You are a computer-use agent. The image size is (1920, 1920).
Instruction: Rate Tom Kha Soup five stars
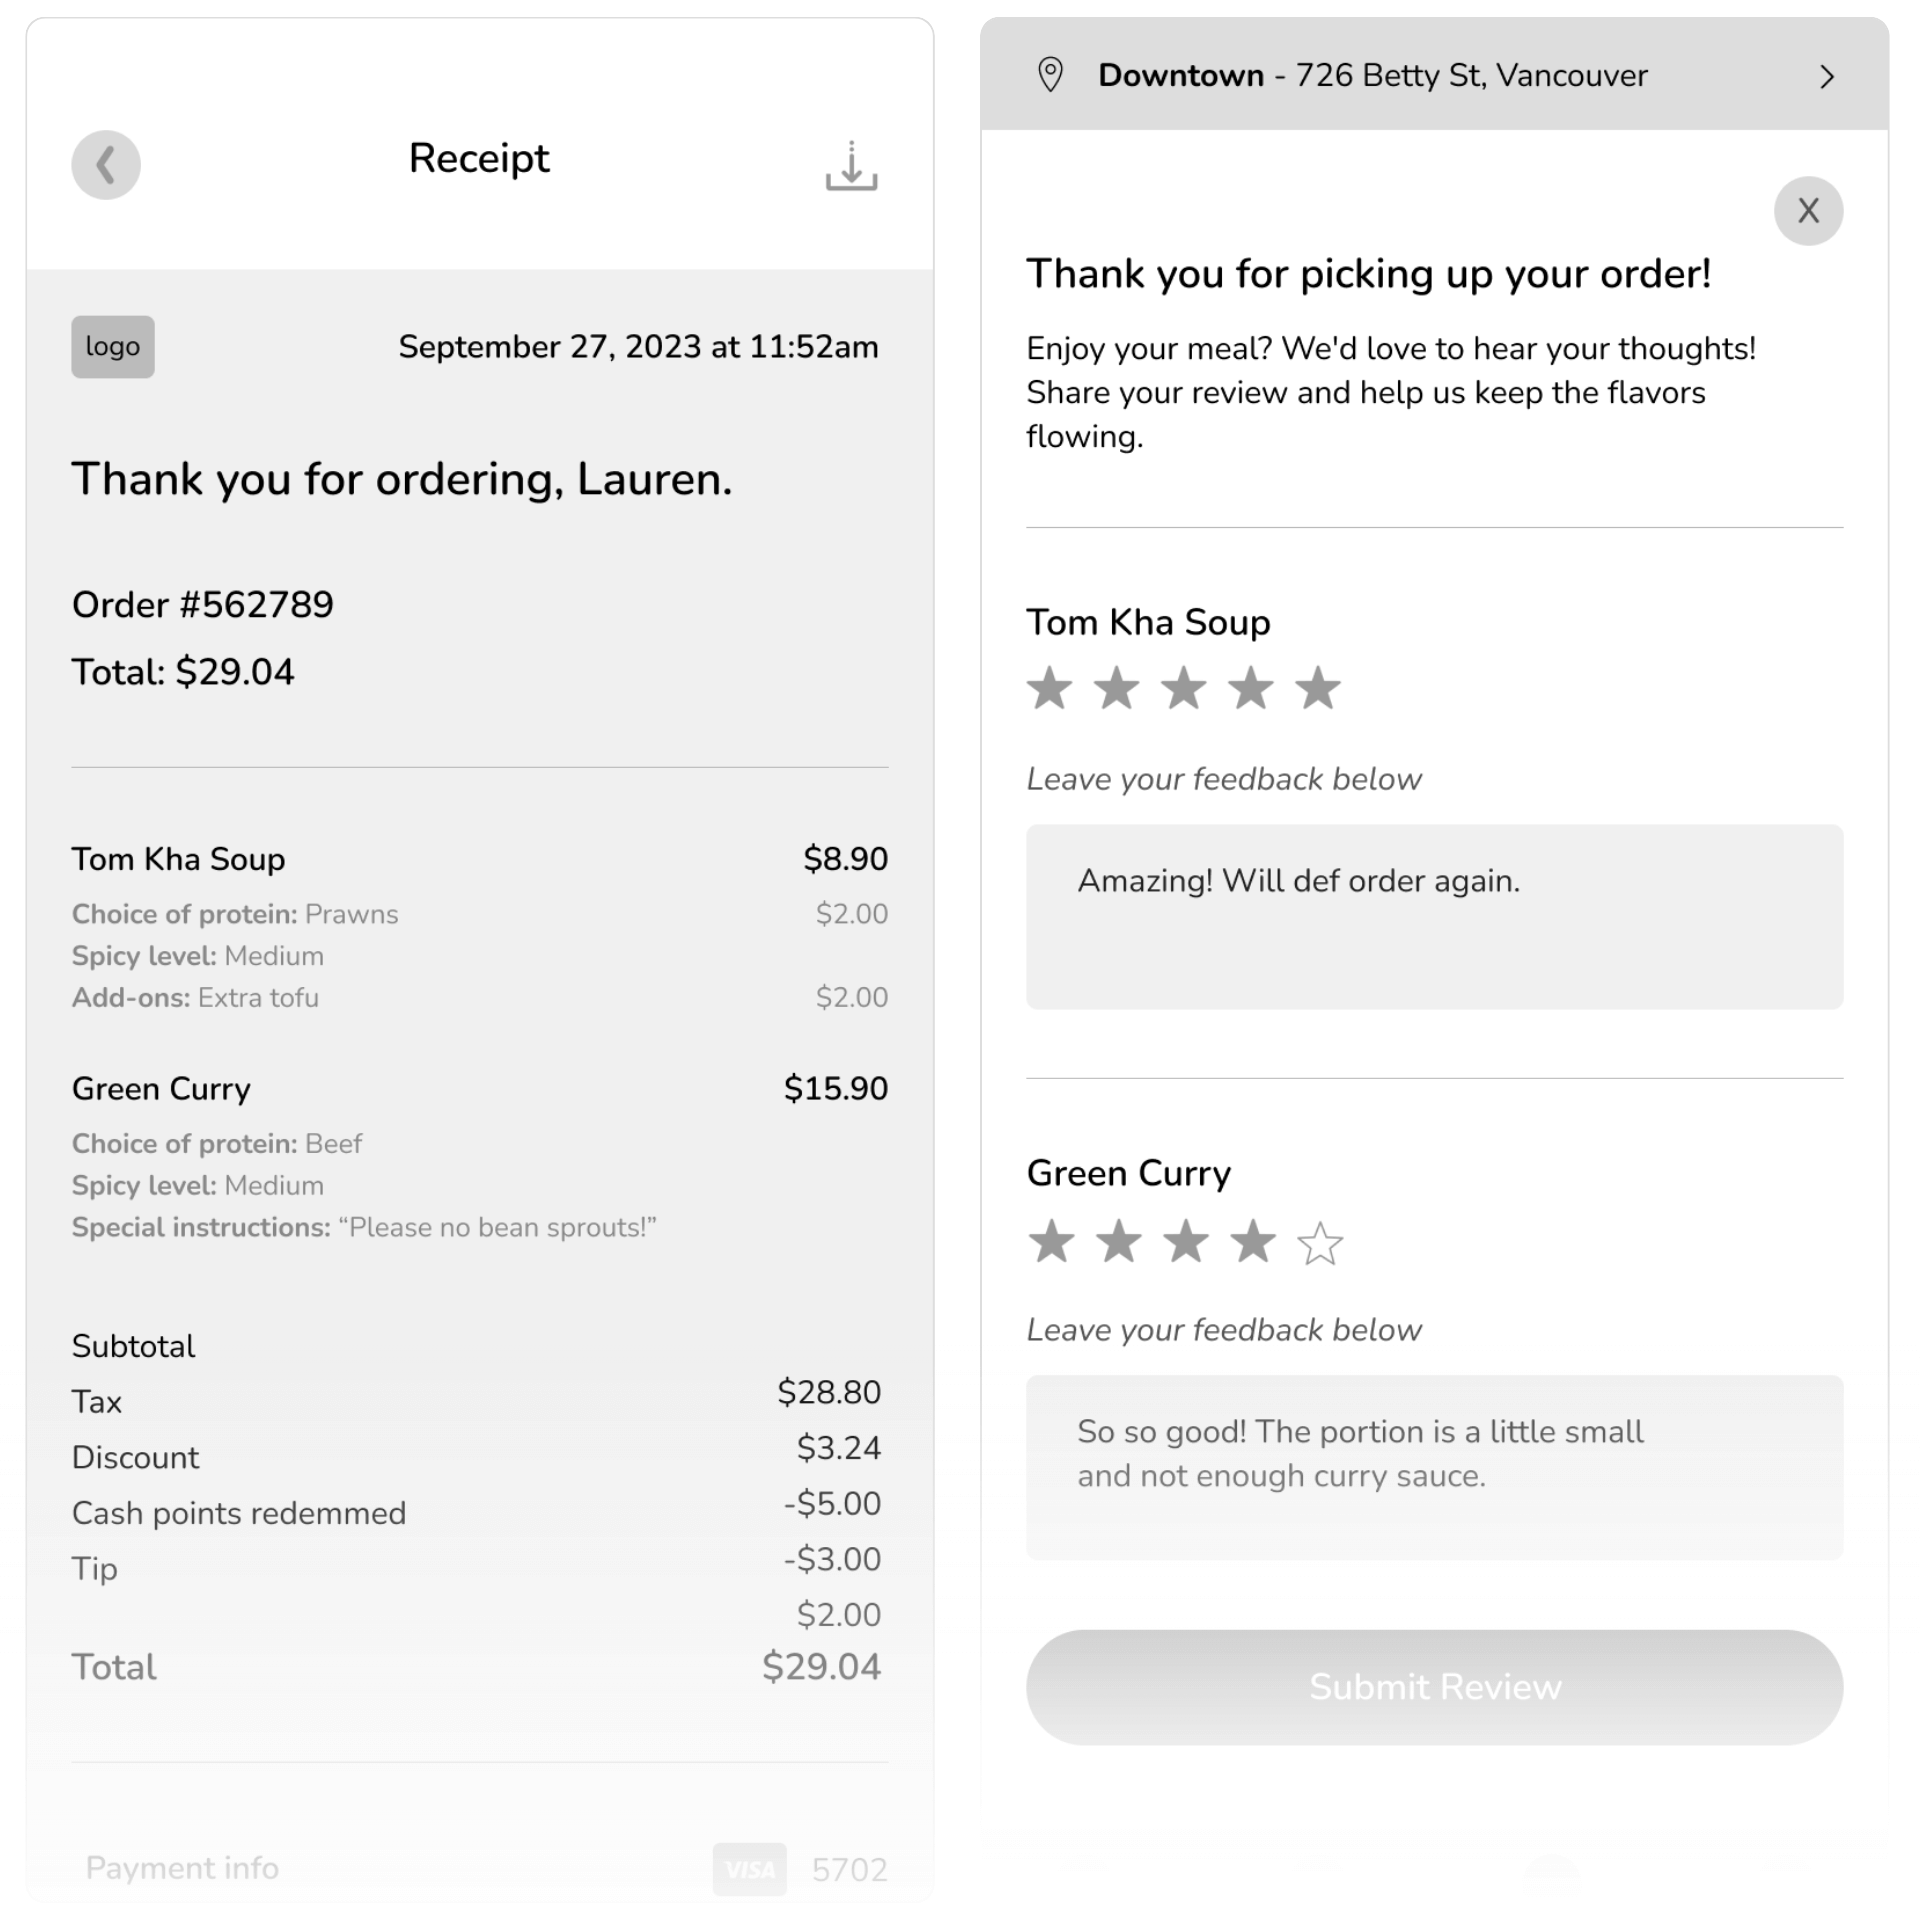1318,688
